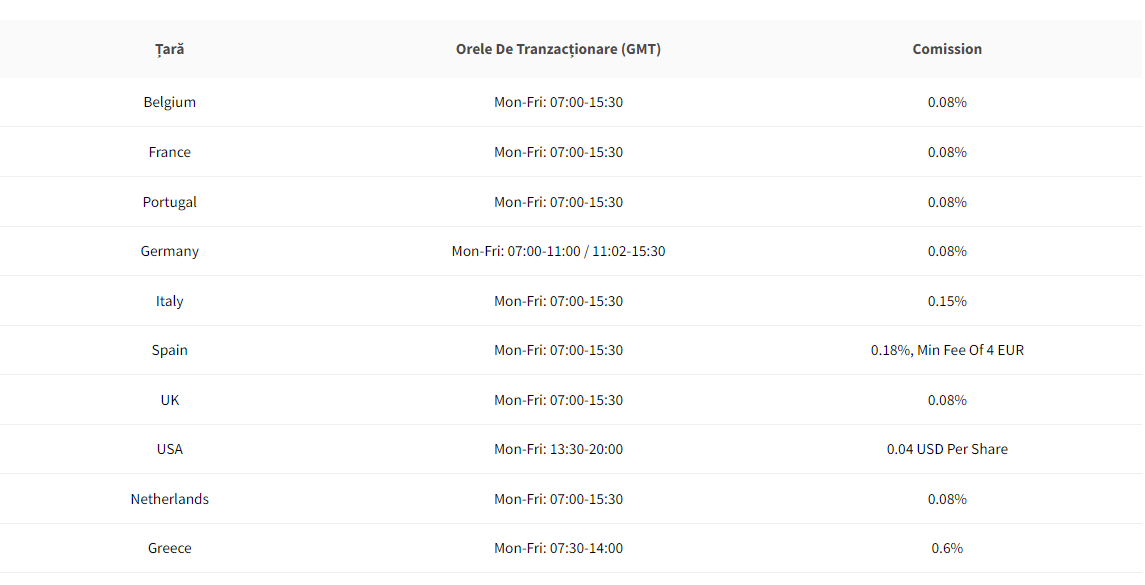Click Greece trading hours 07:30-14:00
This screenshot has height=585, width=1145.
coord(558,548)
